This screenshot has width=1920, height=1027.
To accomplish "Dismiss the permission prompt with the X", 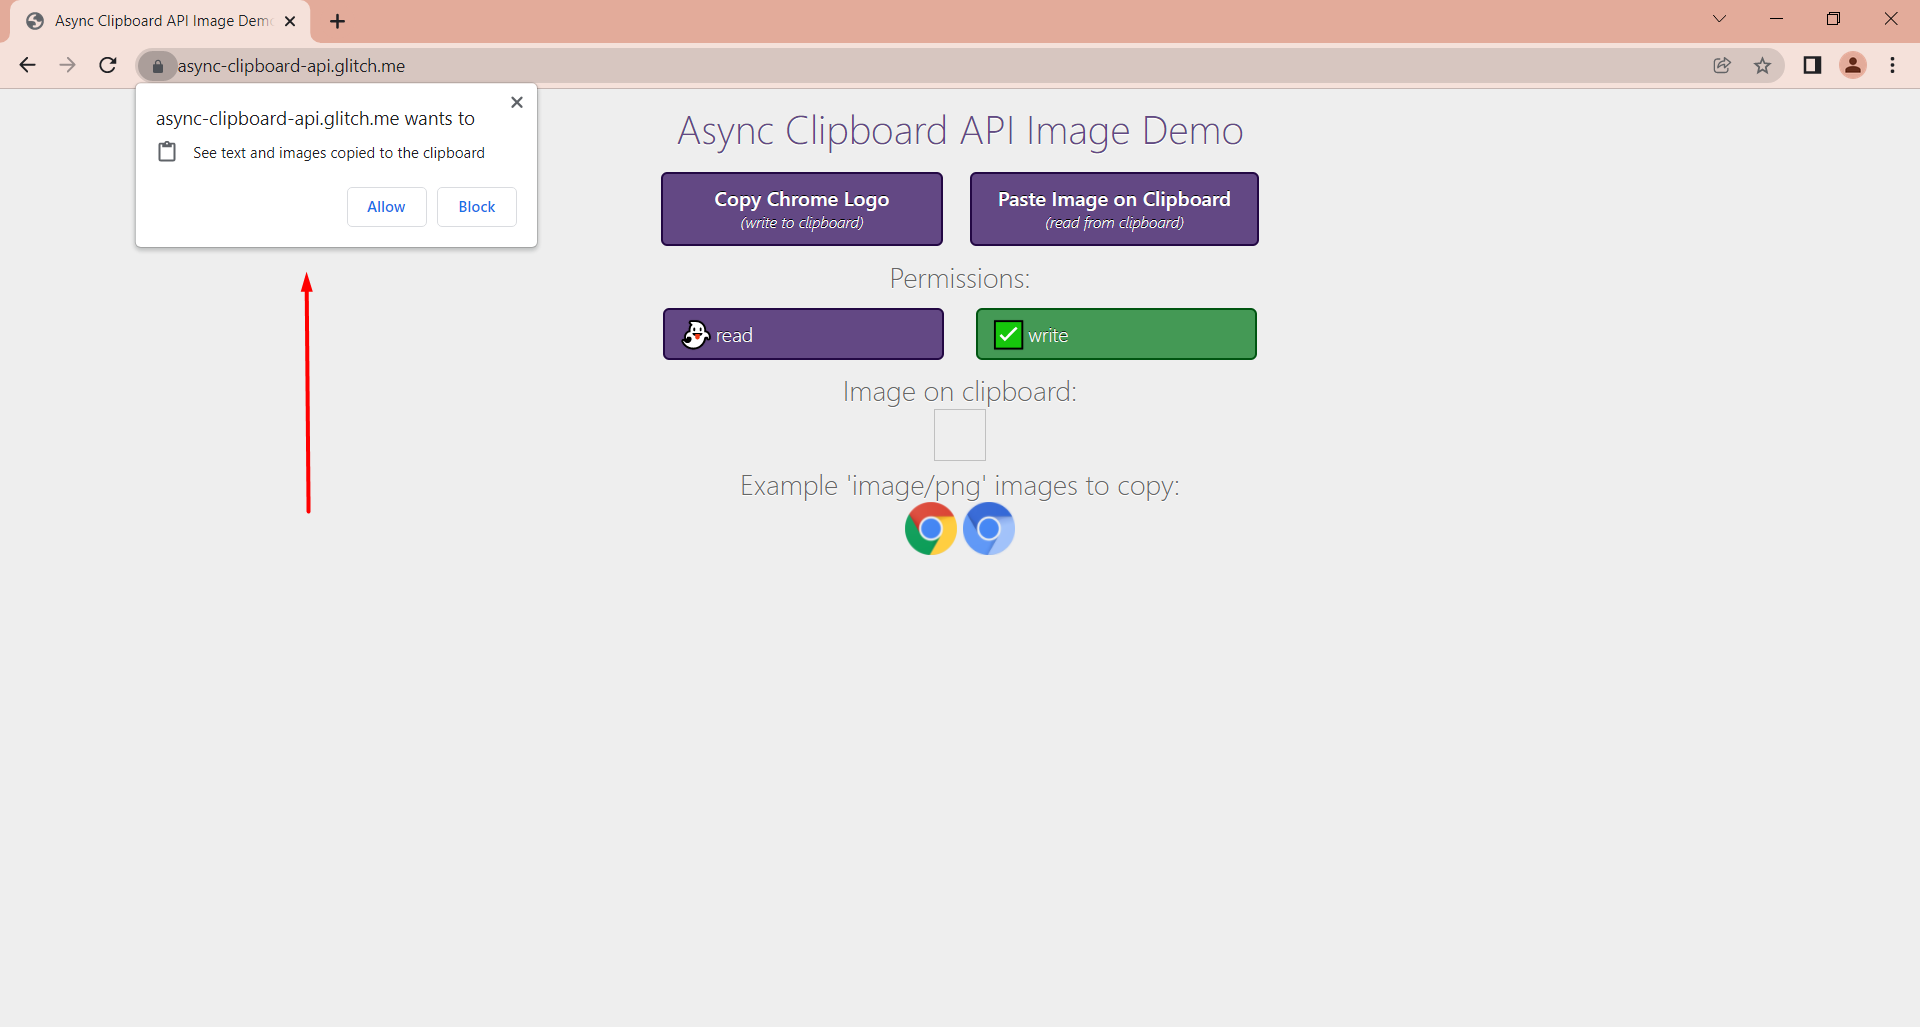I will 517,101.
